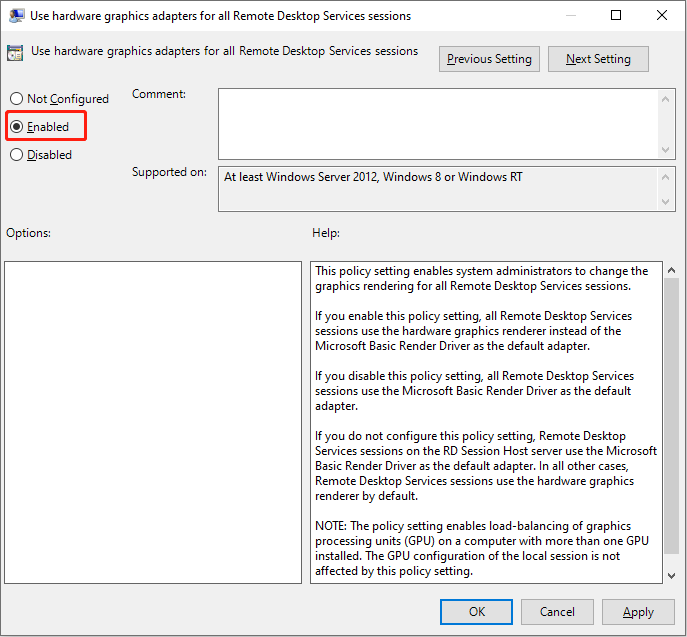687x637 pixels.
Task: Close the policy dialog window
Action: (662, 15)
